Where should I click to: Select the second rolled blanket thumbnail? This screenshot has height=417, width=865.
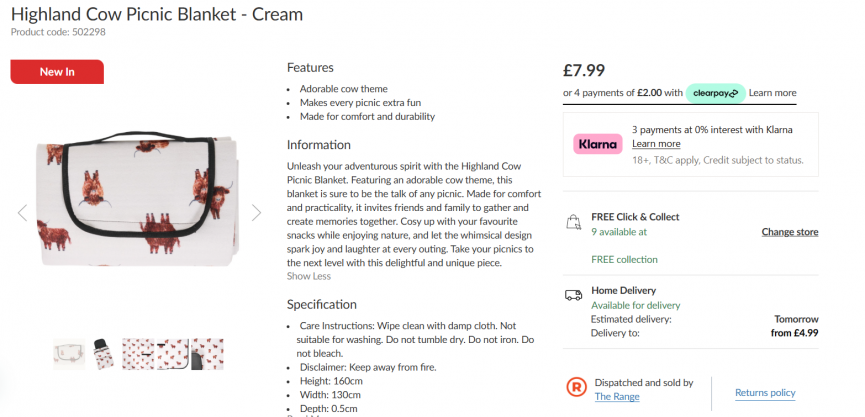[104, 354]
